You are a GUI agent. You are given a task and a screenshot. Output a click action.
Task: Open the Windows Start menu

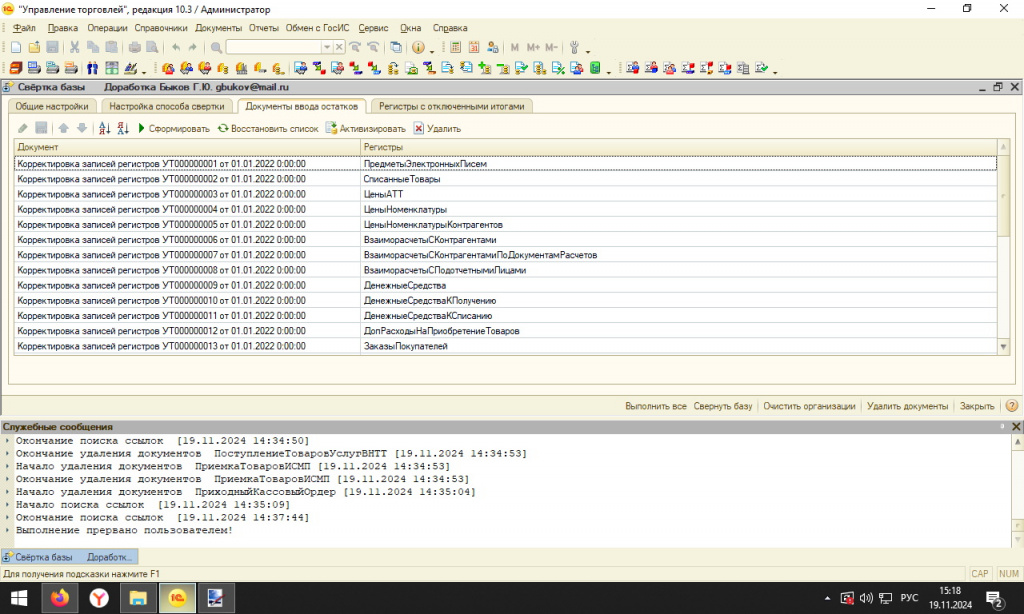(x=19, y=598)
